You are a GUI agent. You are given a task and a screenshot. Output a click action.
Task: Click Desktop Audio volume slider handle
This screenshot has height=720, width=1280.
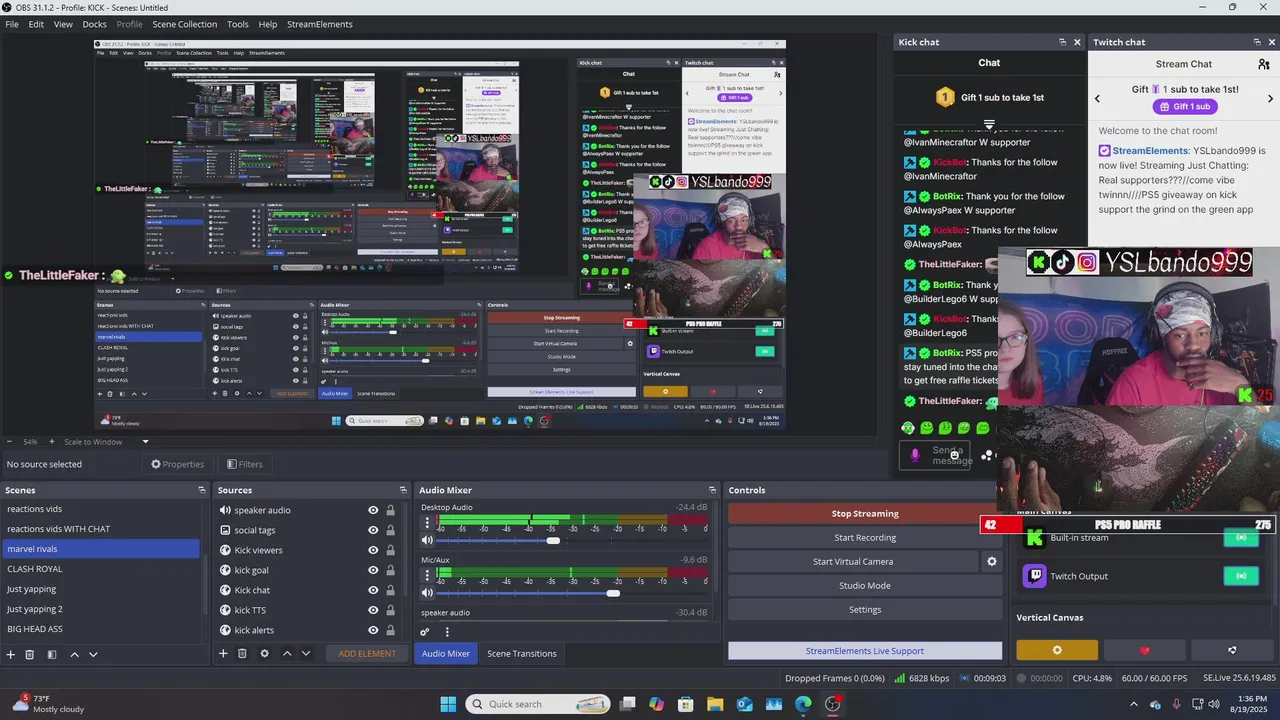click(553, 540)
